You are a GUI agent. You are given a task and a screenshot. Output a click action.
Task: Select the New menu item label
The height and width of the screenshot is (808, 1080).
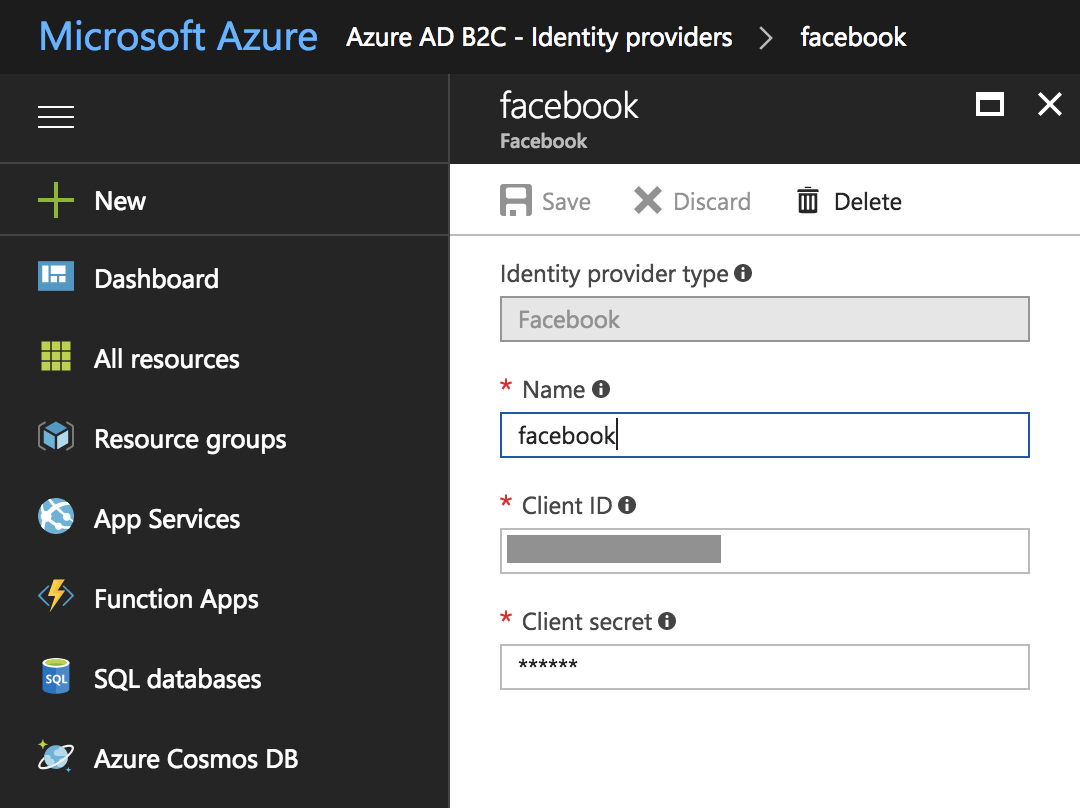tap(120, 201)
